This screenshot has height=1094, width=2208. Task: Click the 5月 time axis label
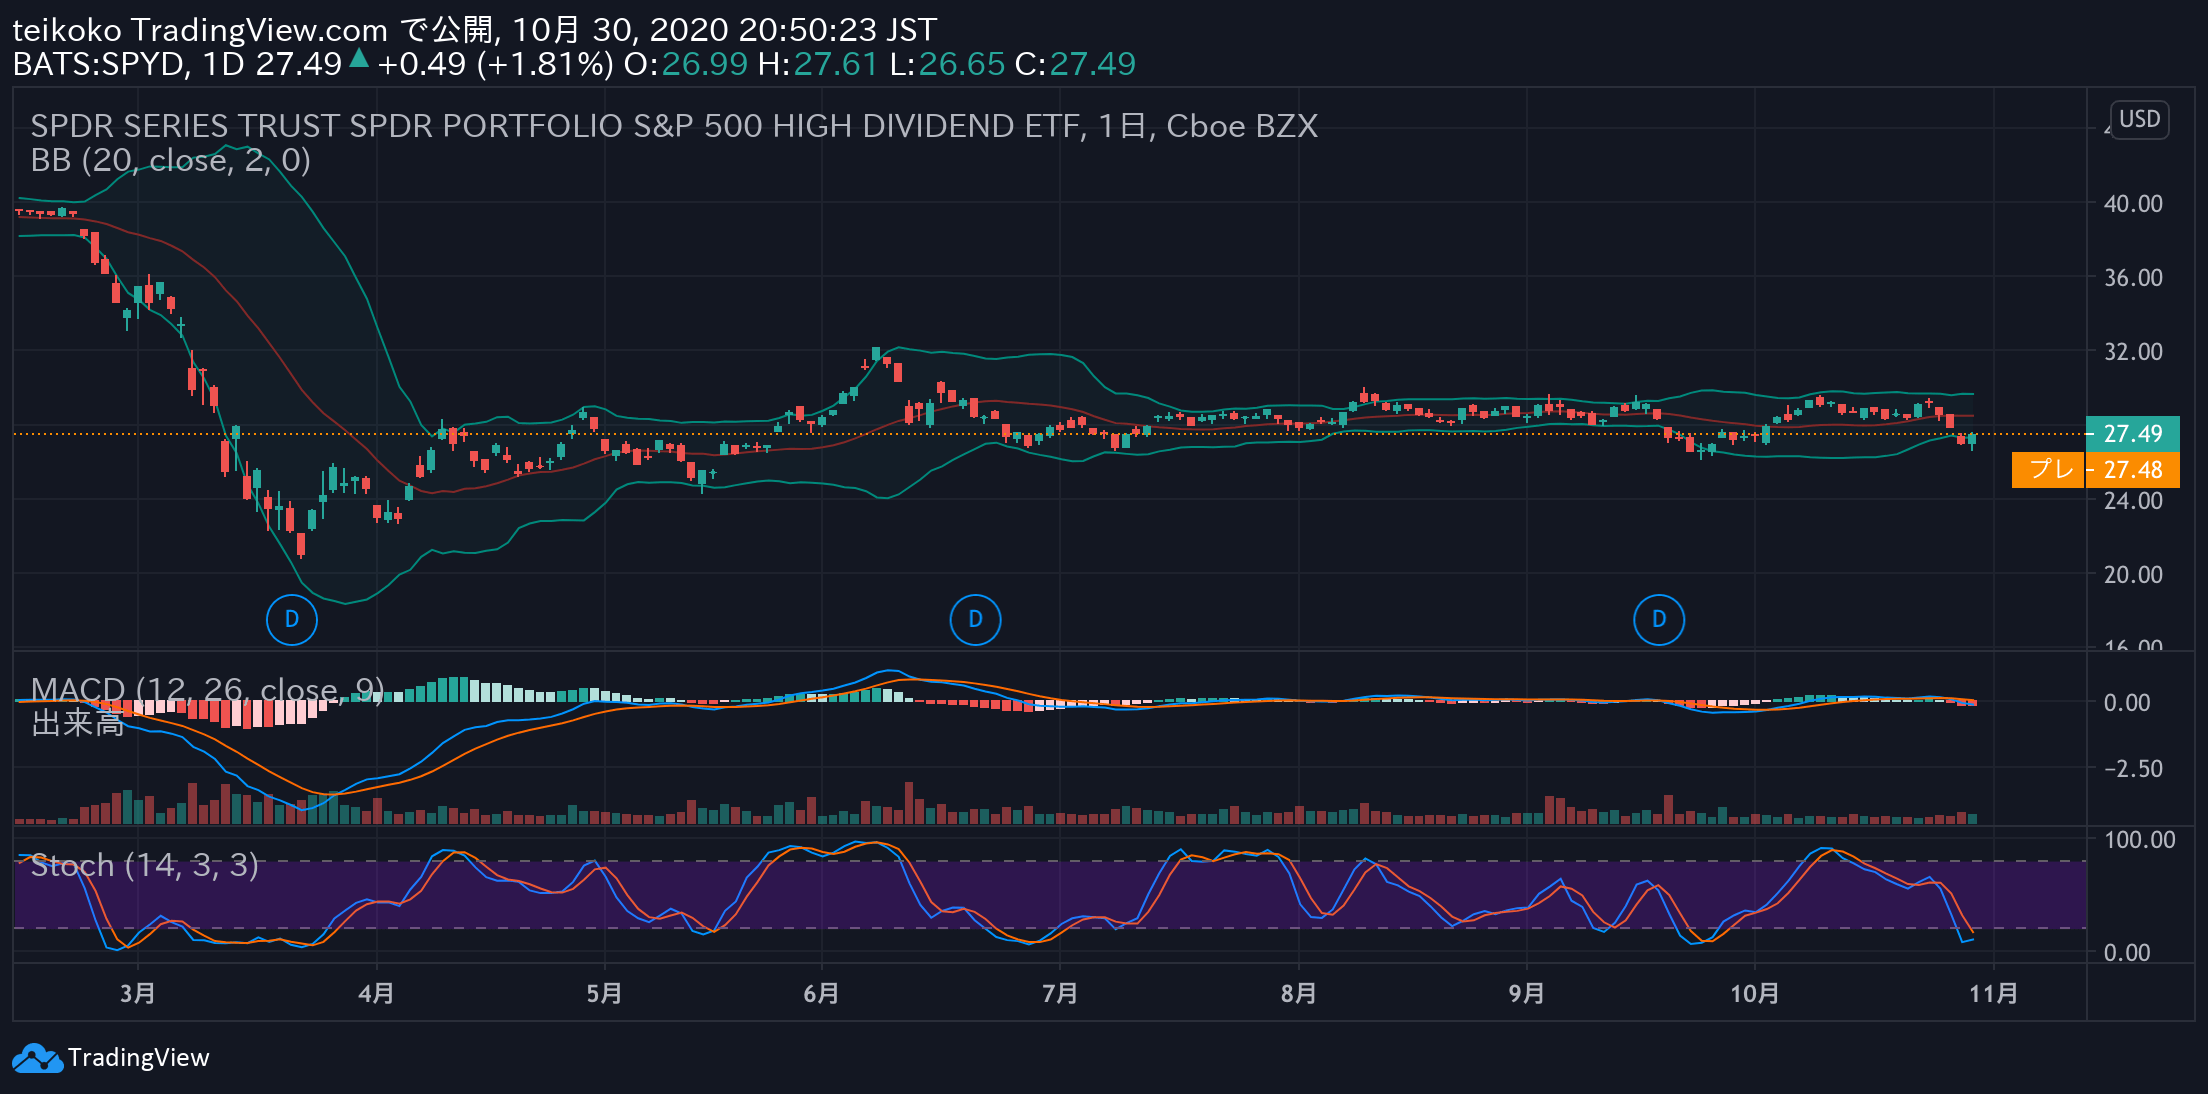tap(604, 993)
